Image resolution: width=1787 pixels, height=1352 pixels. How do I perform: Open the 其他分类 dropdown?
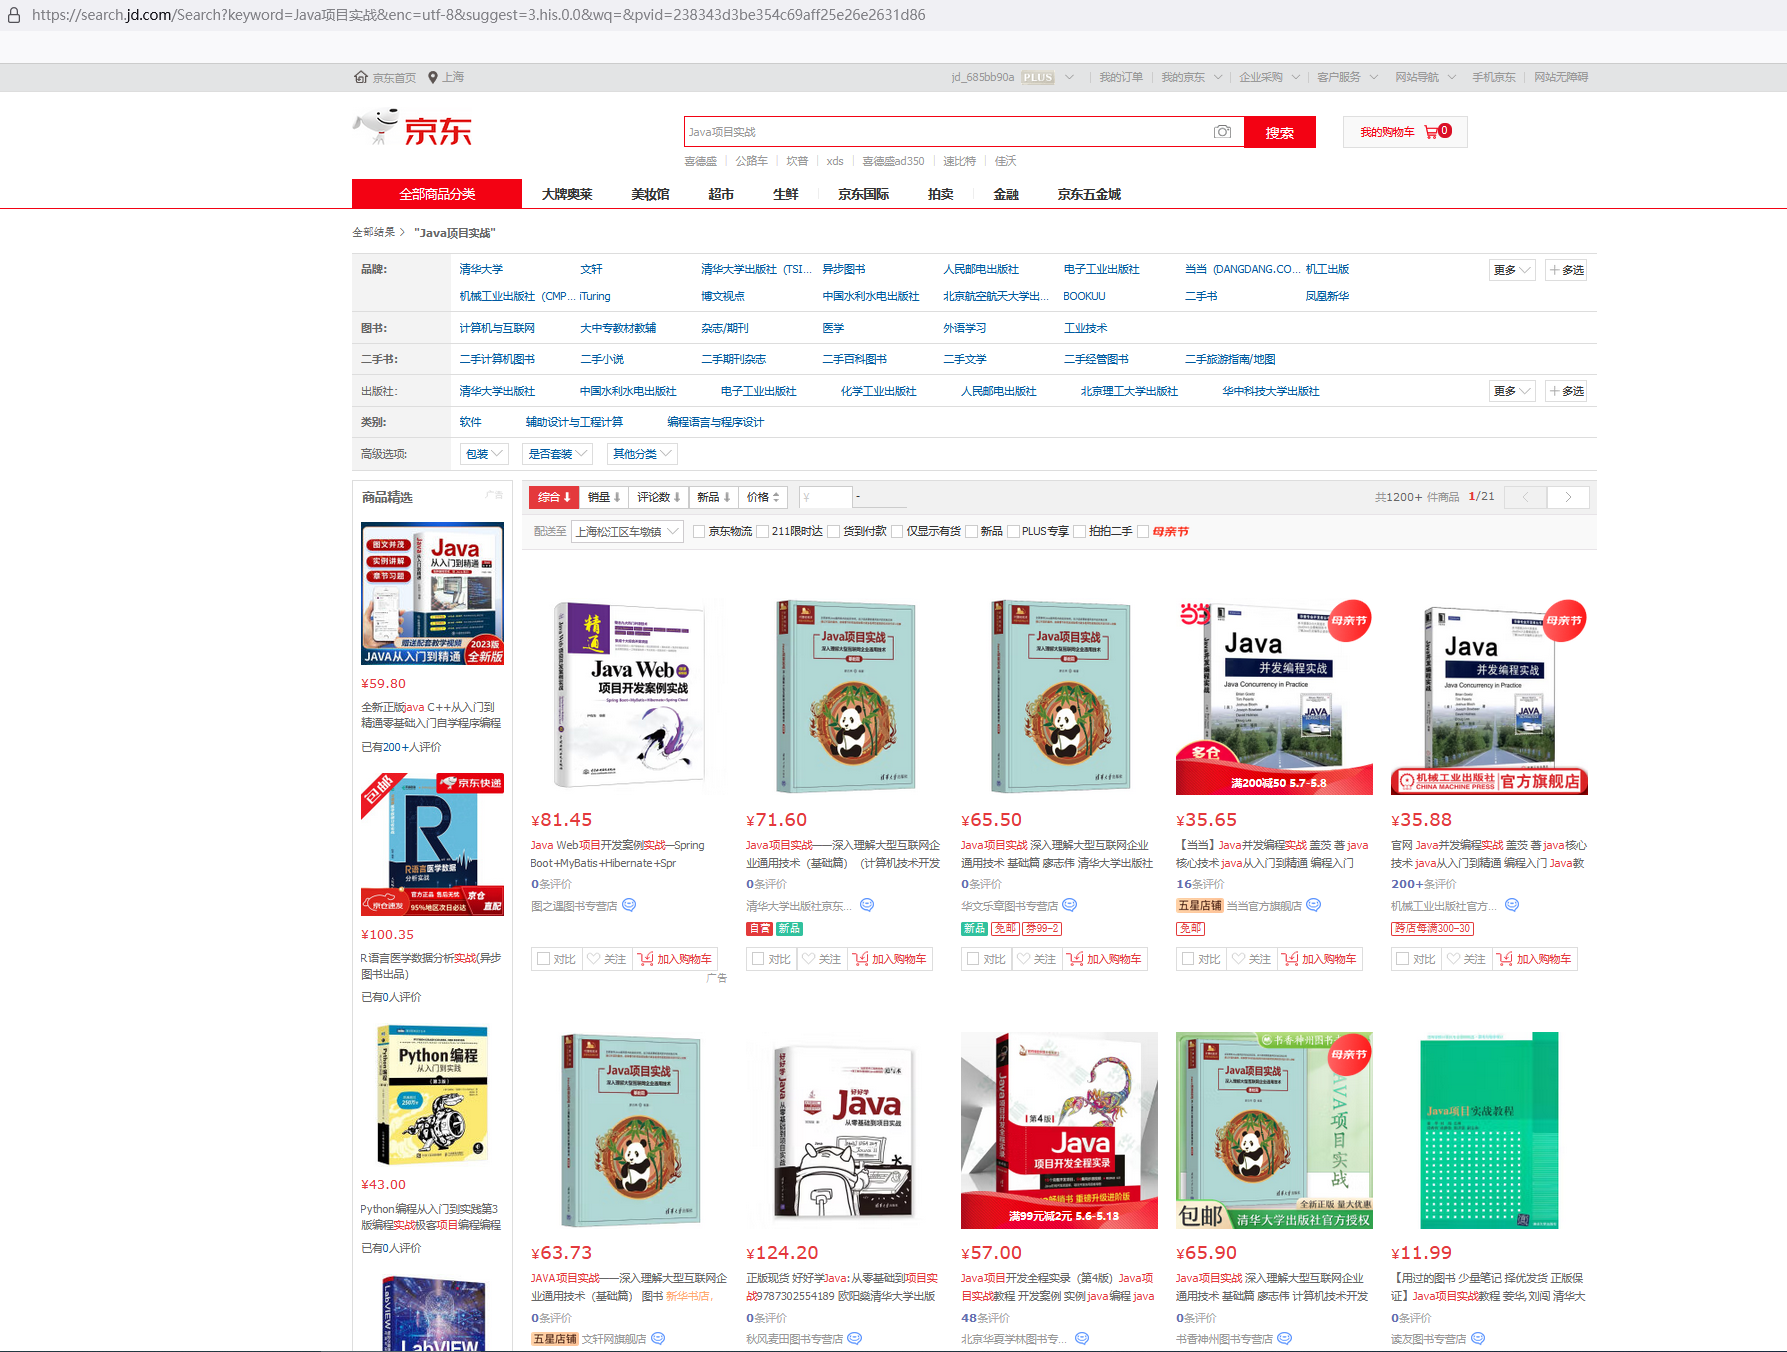coord(642,454)
